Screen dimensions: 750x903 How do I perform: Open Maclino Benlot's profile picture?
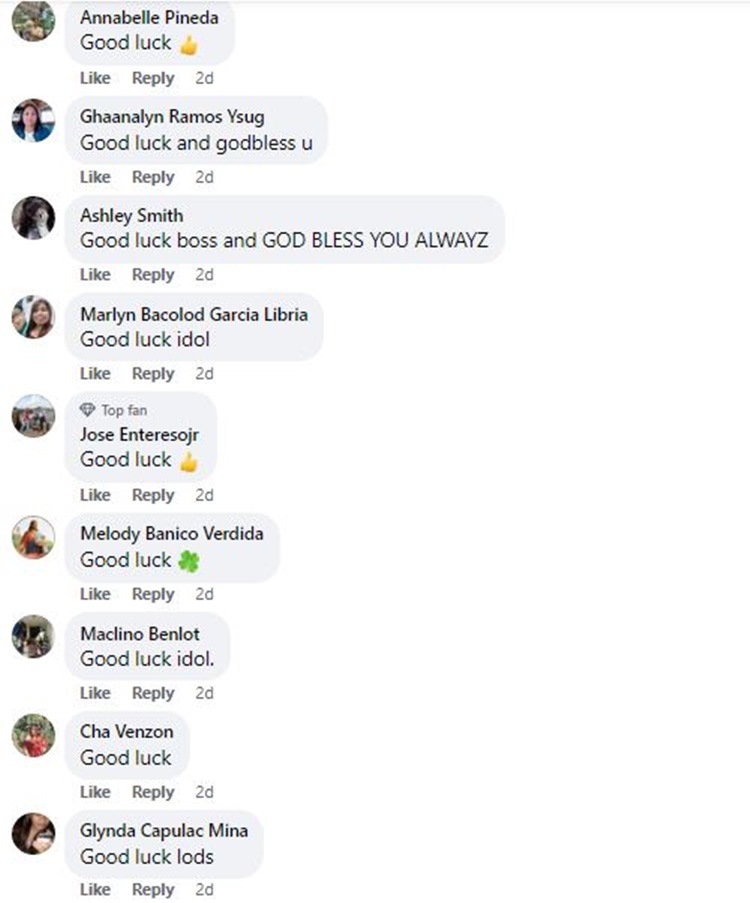tap(33, 636)
